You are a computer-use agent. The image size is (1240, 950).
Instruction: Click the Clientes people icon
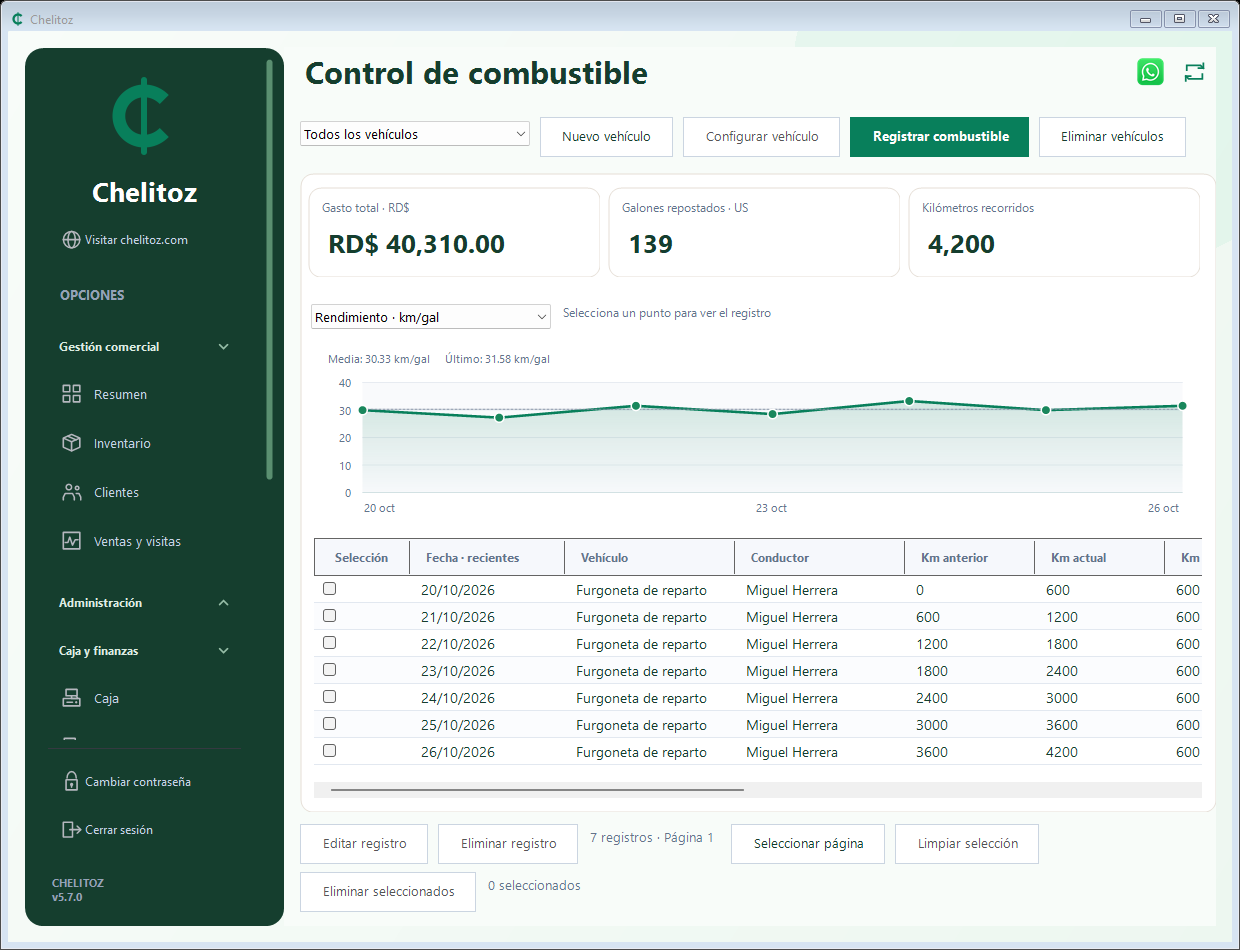[71, 492]
